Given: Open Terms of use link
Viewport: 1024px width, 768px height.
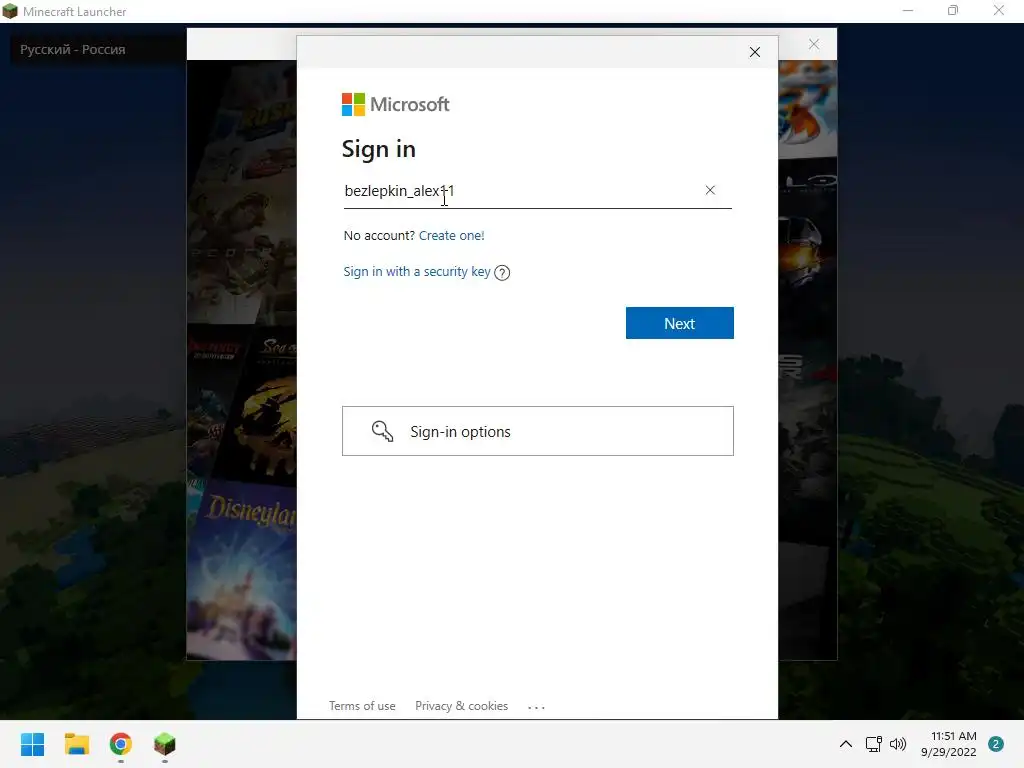Looking at the screenshot, I should [x=362, y=706].
